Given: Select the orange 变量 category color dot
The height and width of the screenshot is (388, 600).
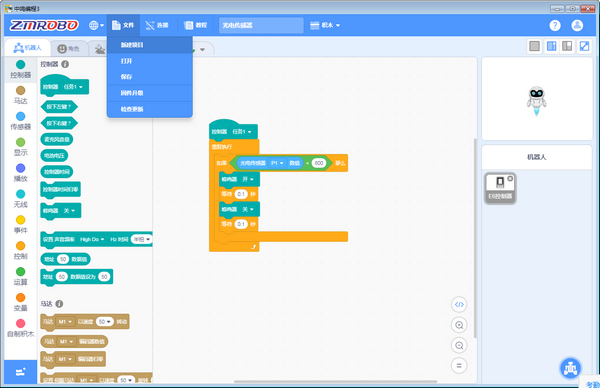Looking at the screenshot, I should (21, 297).
